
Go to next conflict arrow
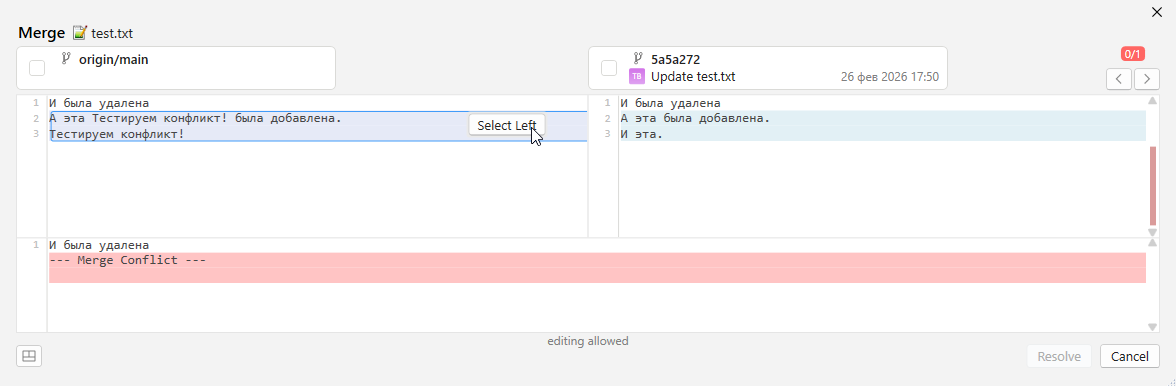(1147, 79)
